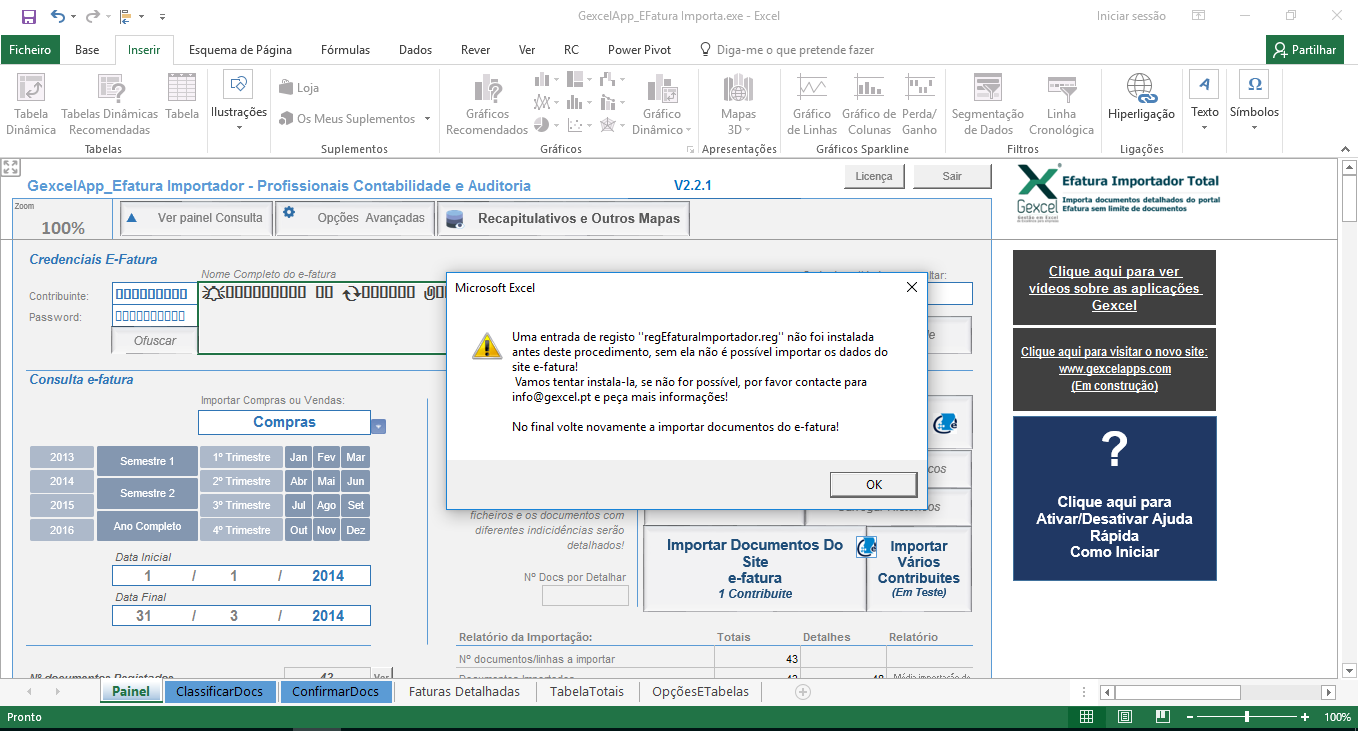The width and height of the screenshot is (1358, 731).
Task: Adjust the zoom slider in status bar
Action: (x=1247, y=717)
